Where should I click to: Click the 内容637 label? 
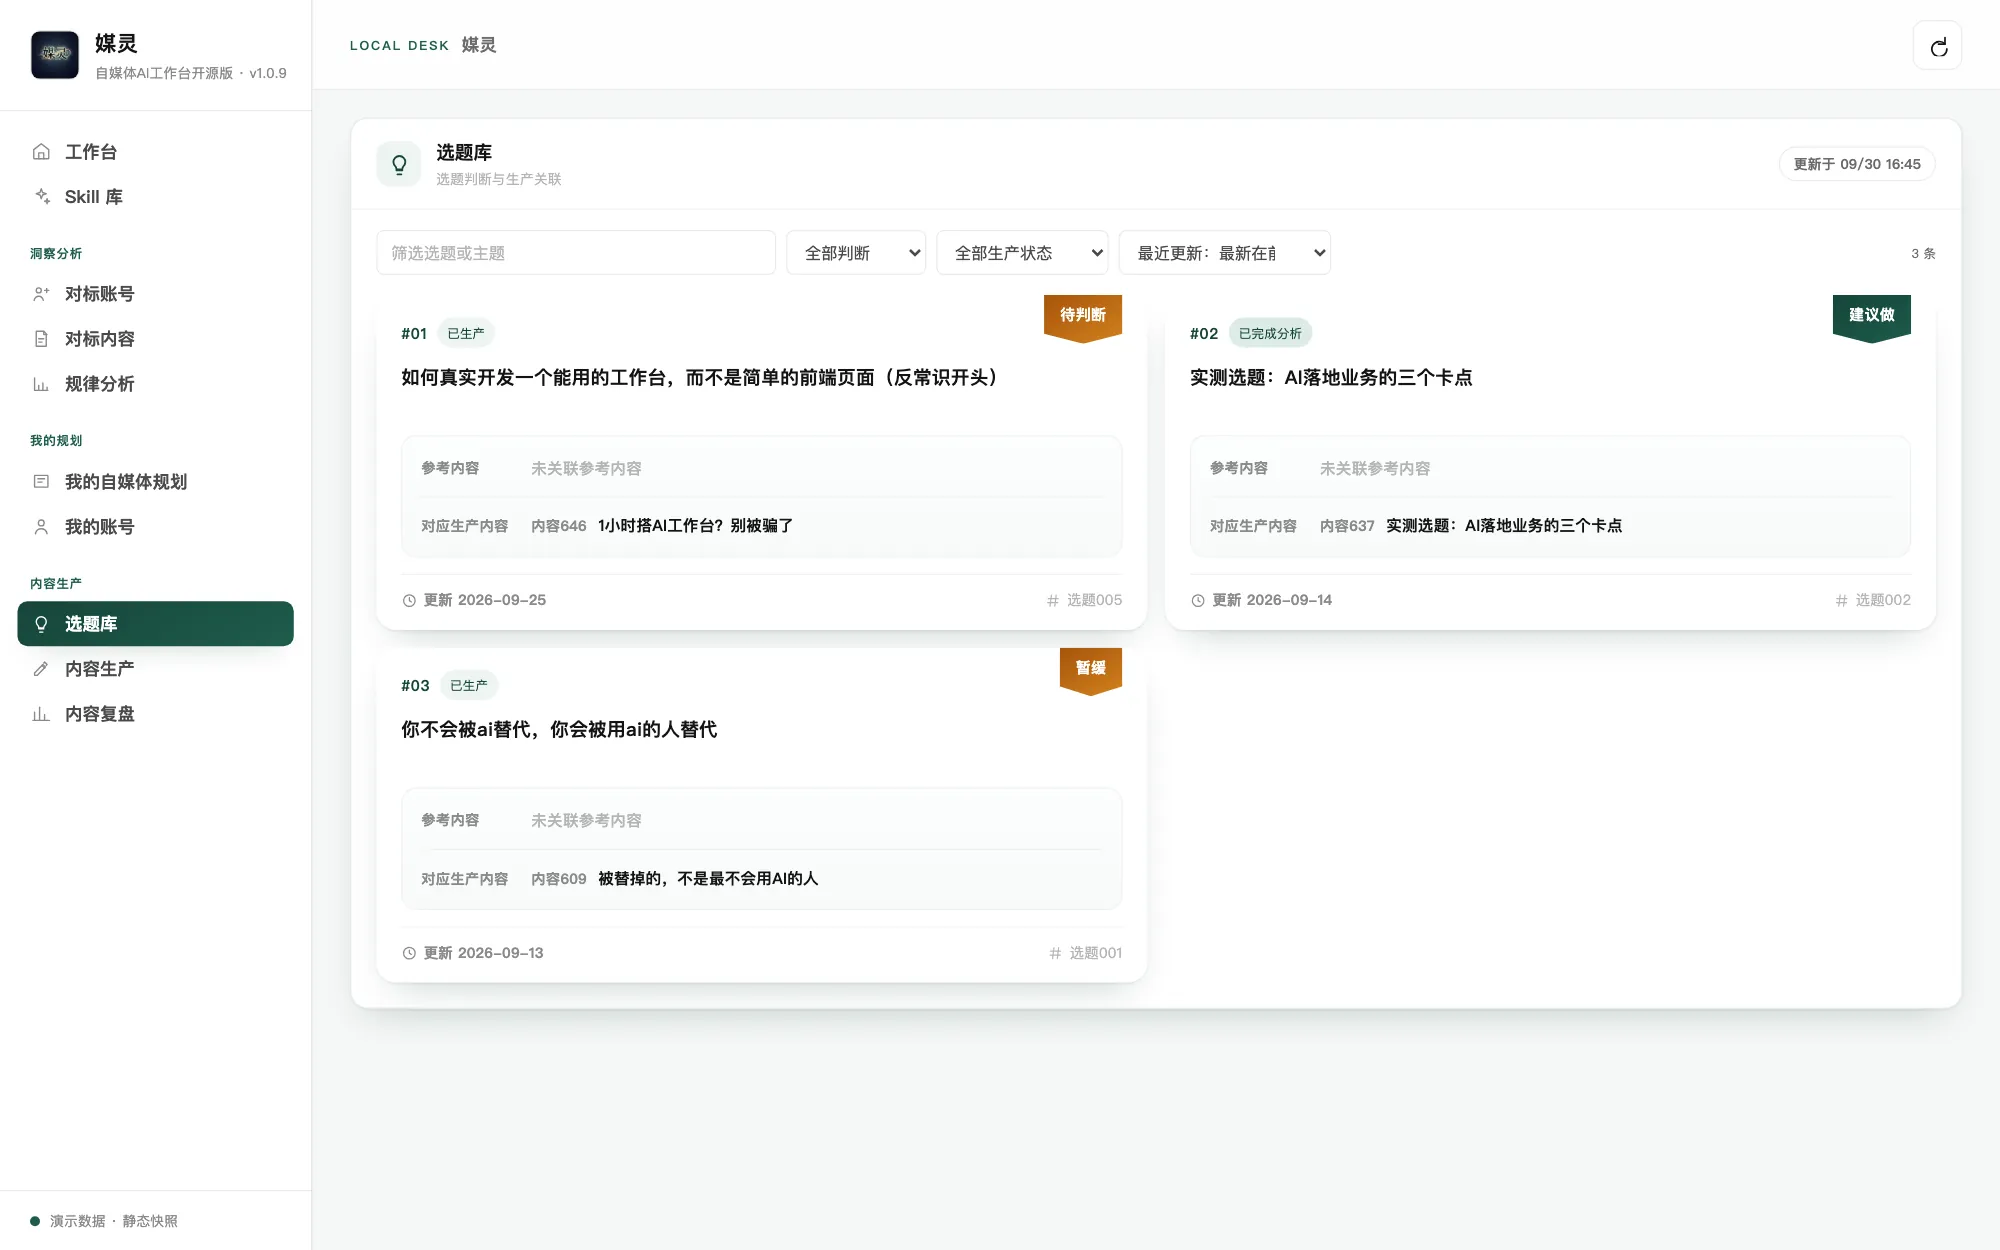(1347, 526)
